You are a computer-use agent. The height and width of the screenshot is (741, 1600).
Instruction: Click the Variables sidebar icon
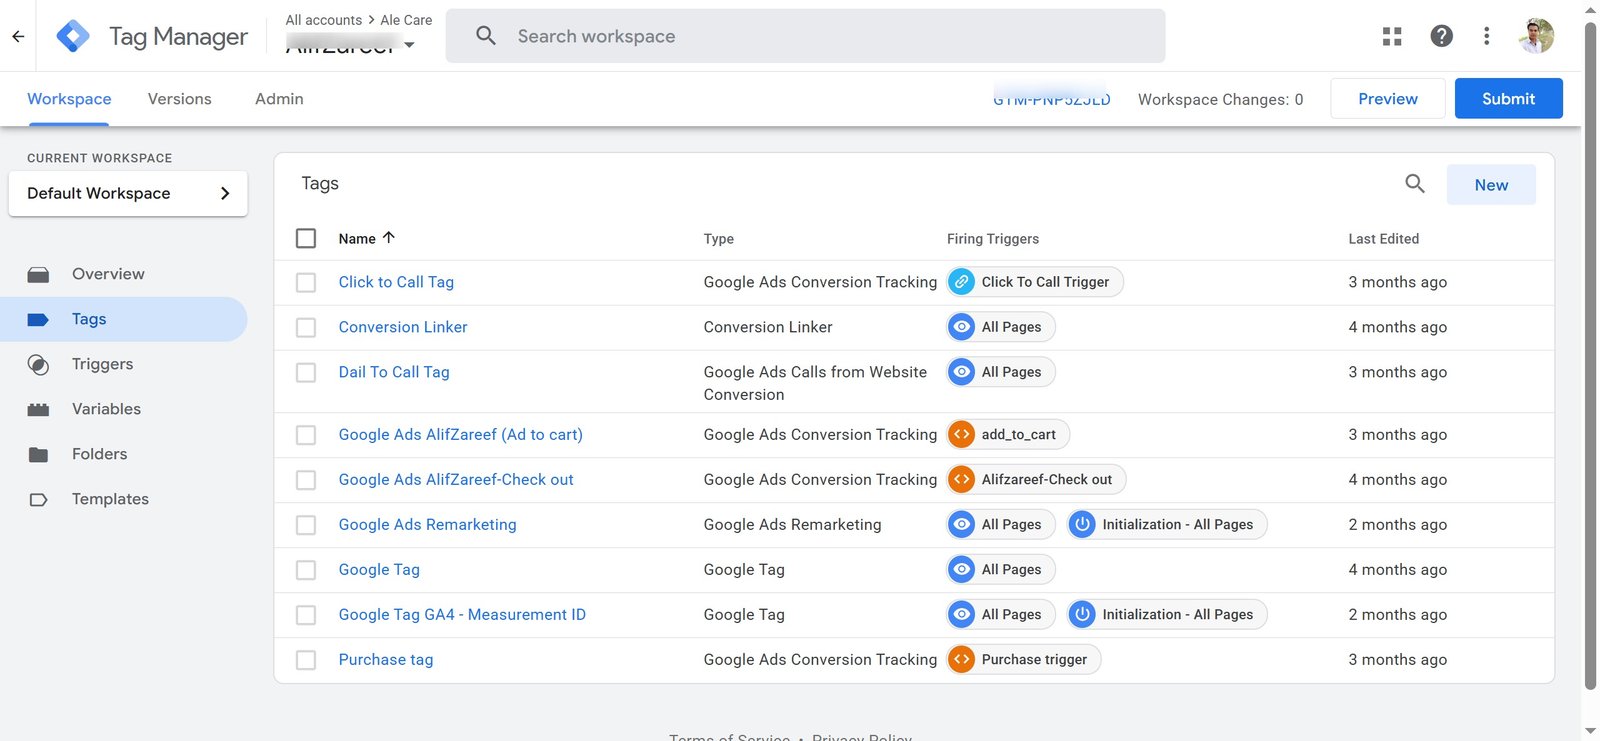pos(38,409)
